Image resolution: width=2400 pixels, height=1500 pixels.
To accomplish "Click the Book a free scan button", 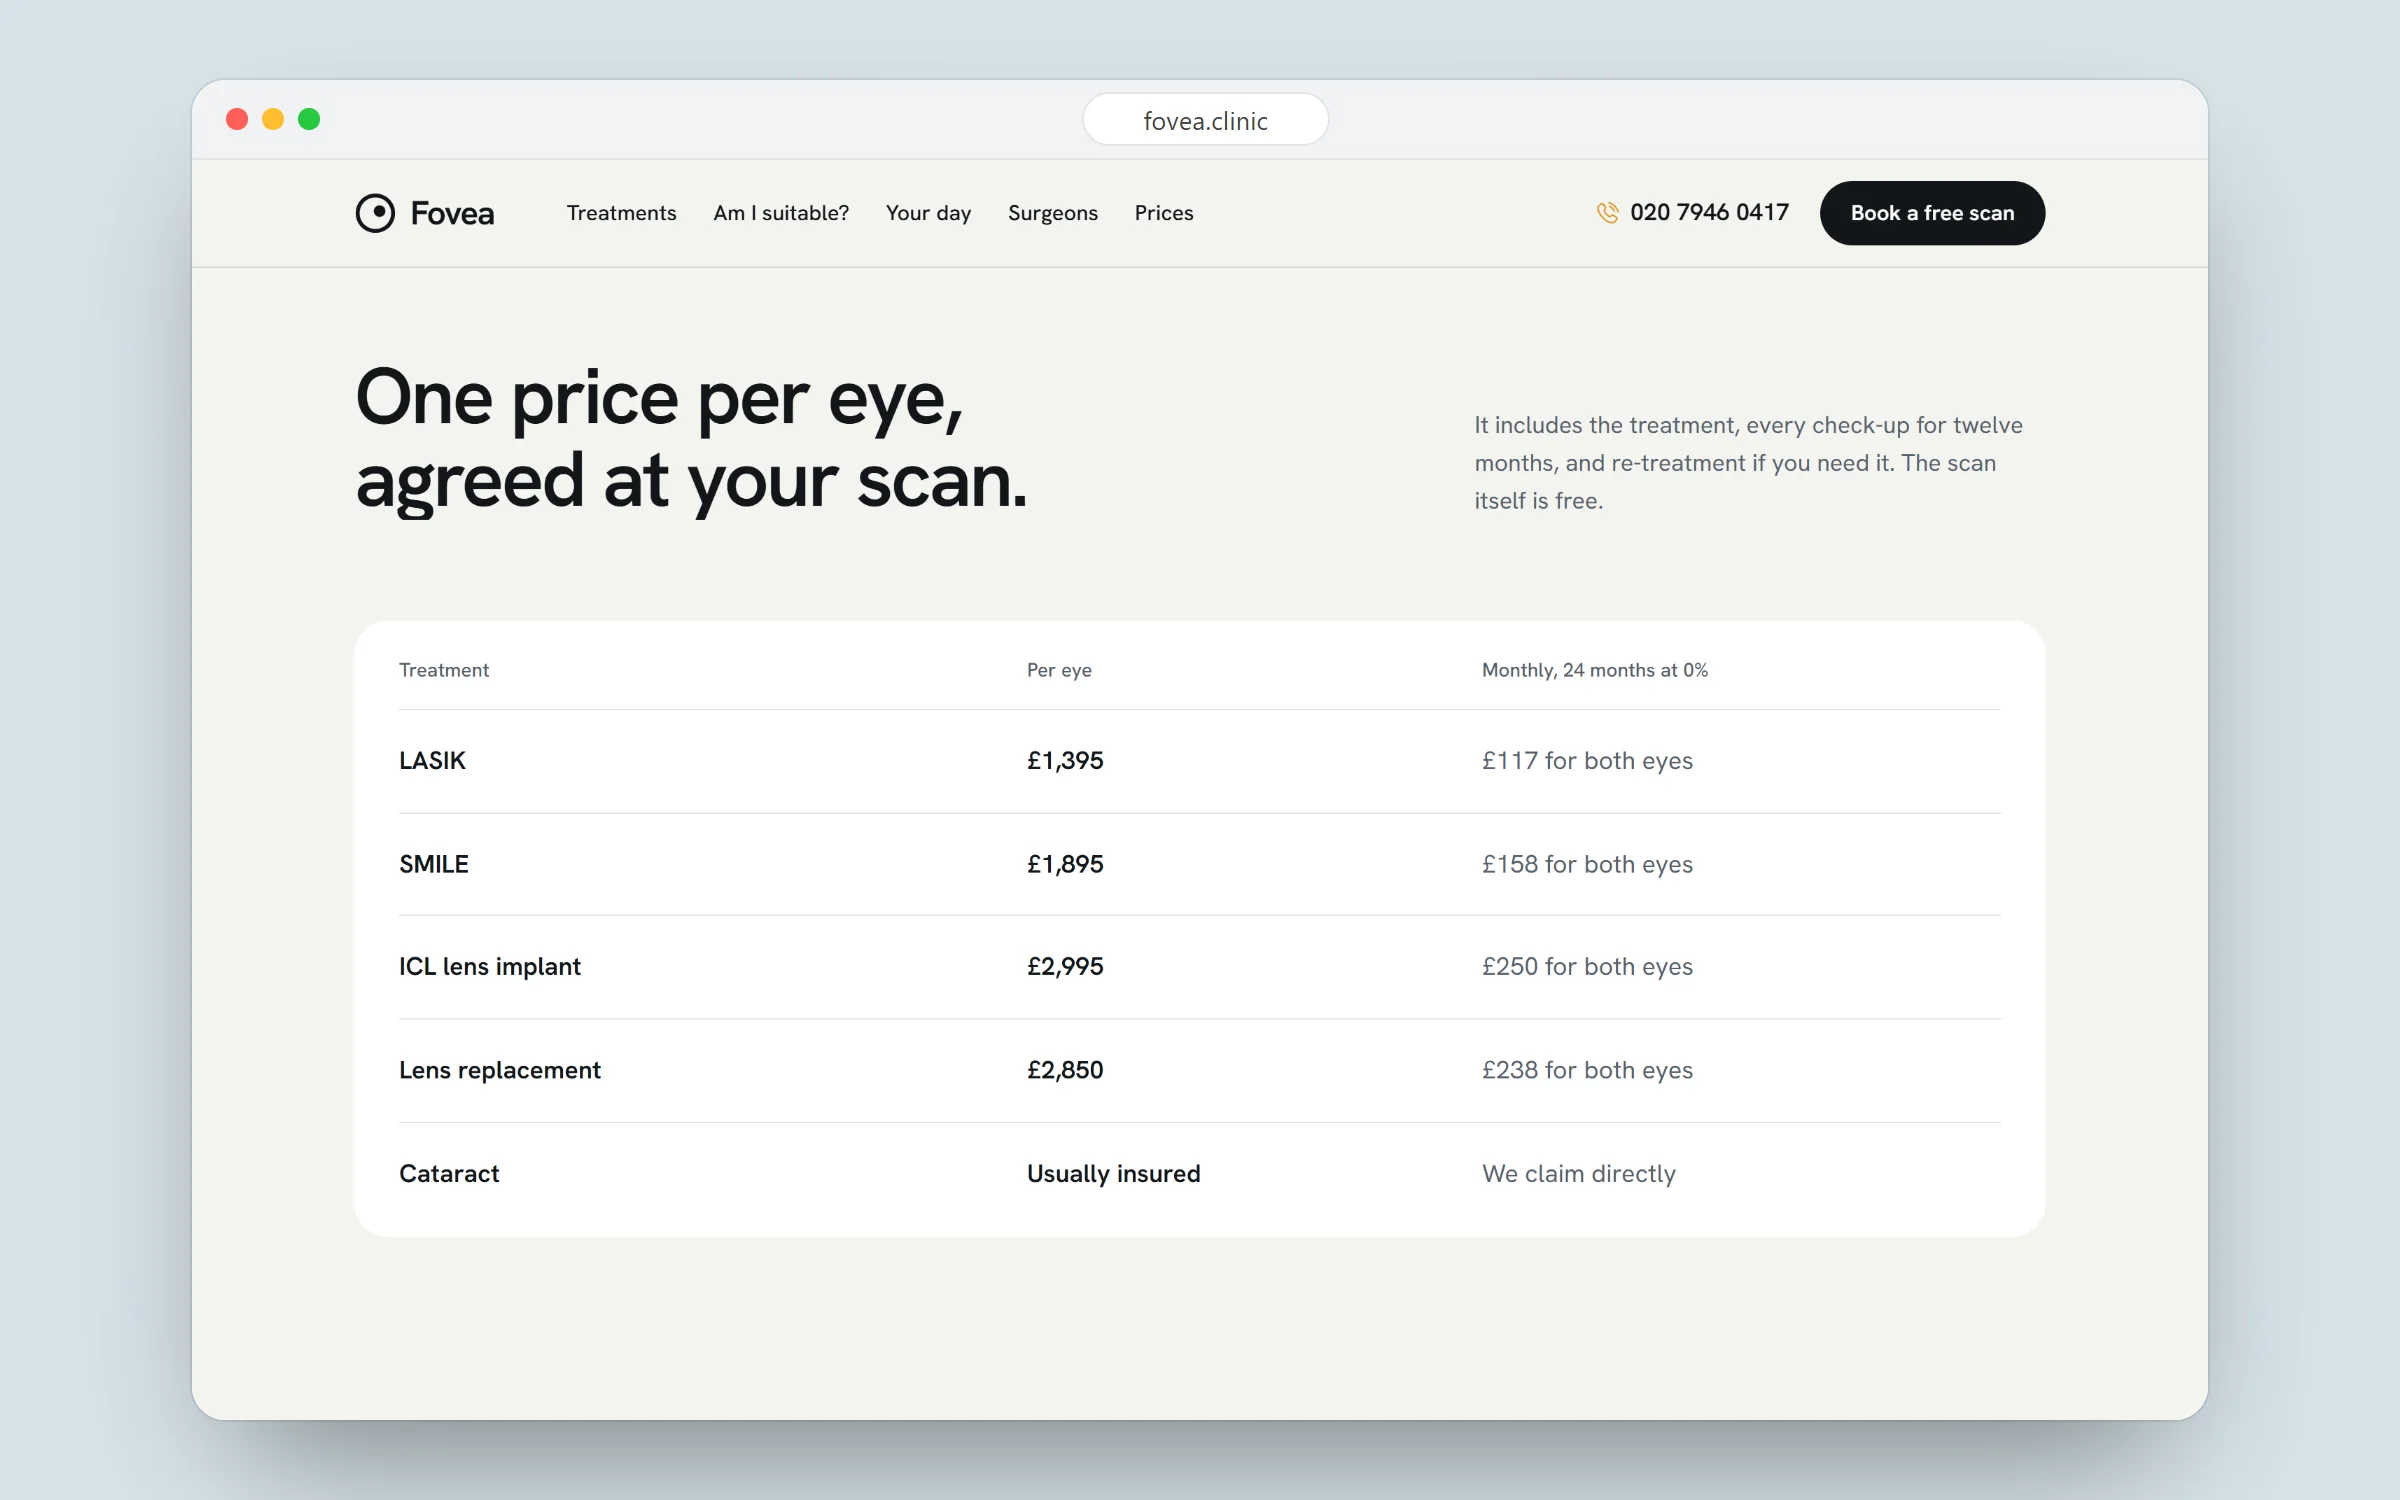I will 1932,213.
